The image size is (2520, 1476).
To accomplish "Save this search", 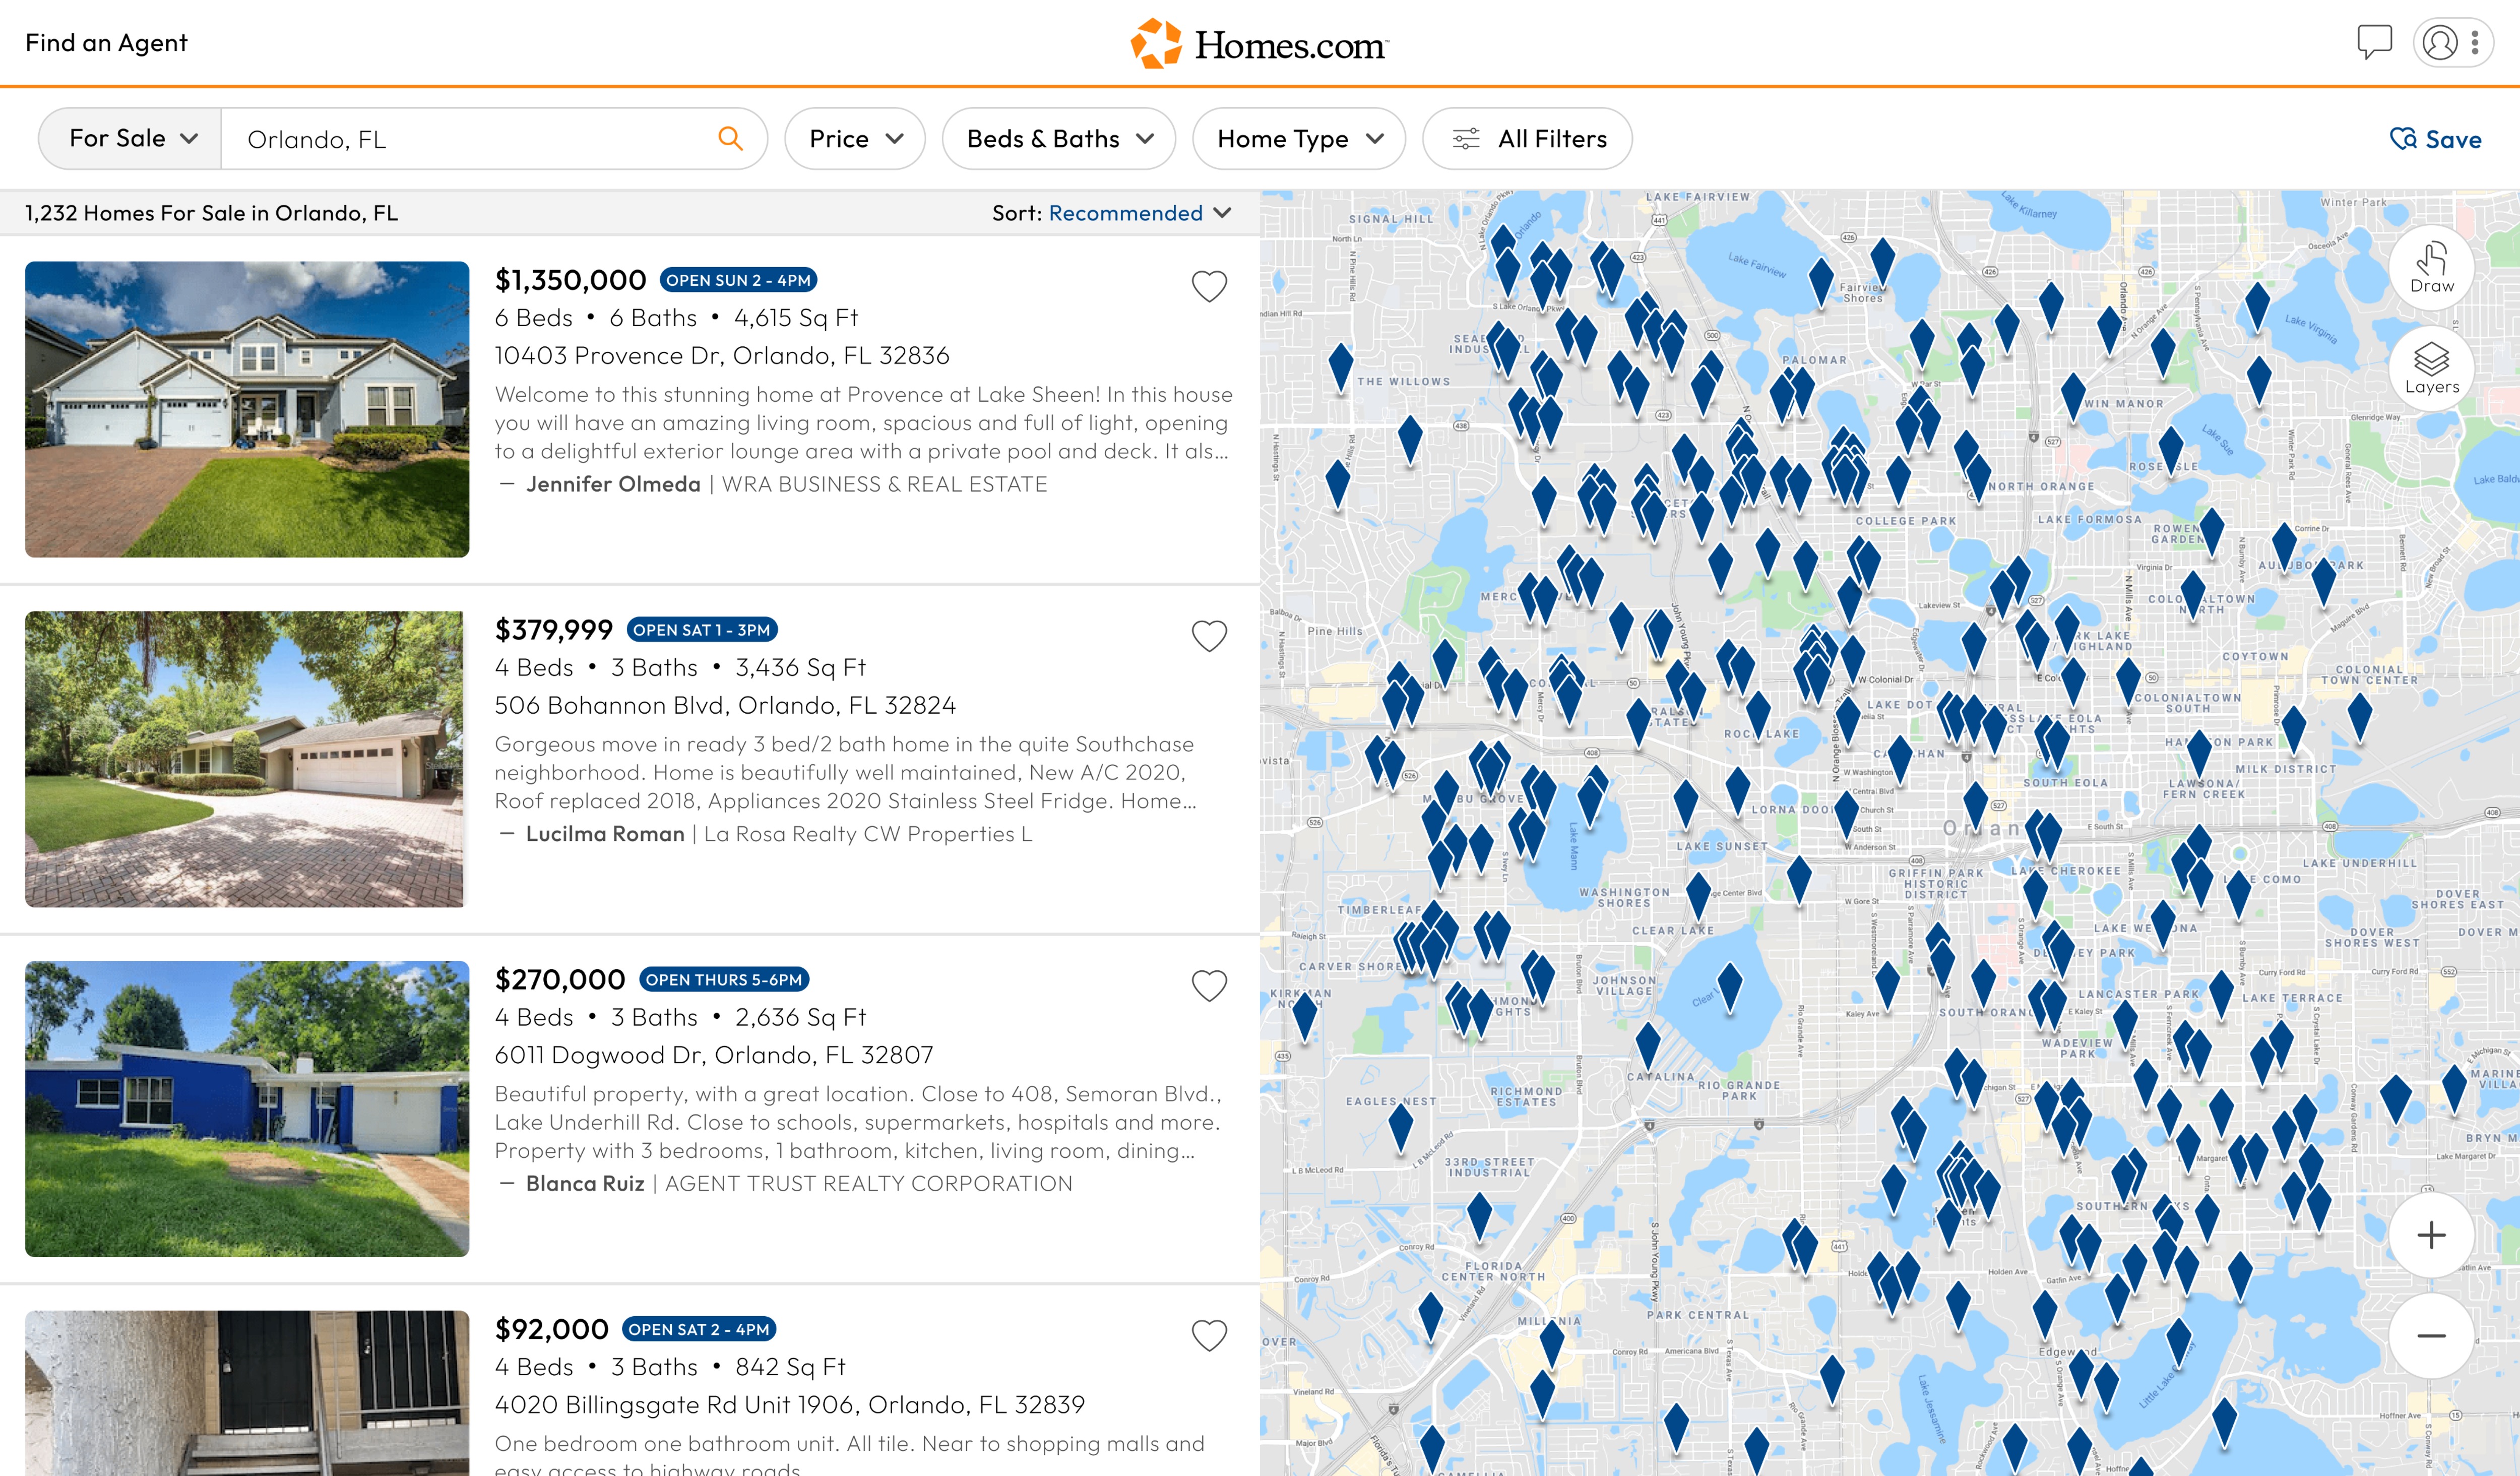I will pyautogui.click(x=2435, y=139).
